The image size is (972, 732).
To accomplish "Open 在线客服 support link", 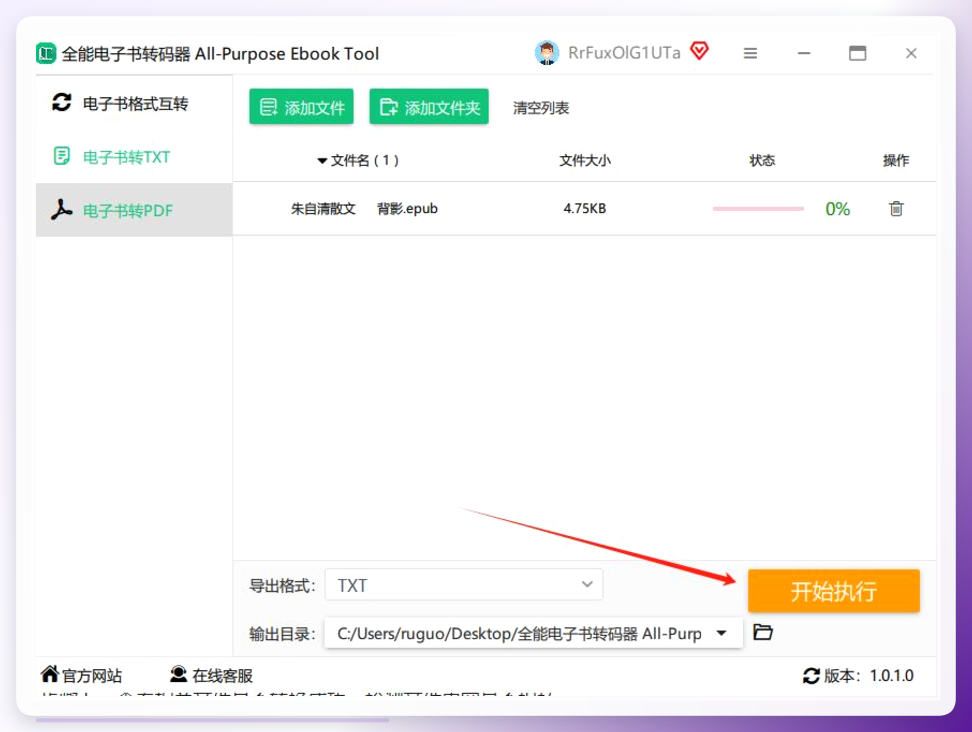I will pyautogui.click(x=222, y=676).
